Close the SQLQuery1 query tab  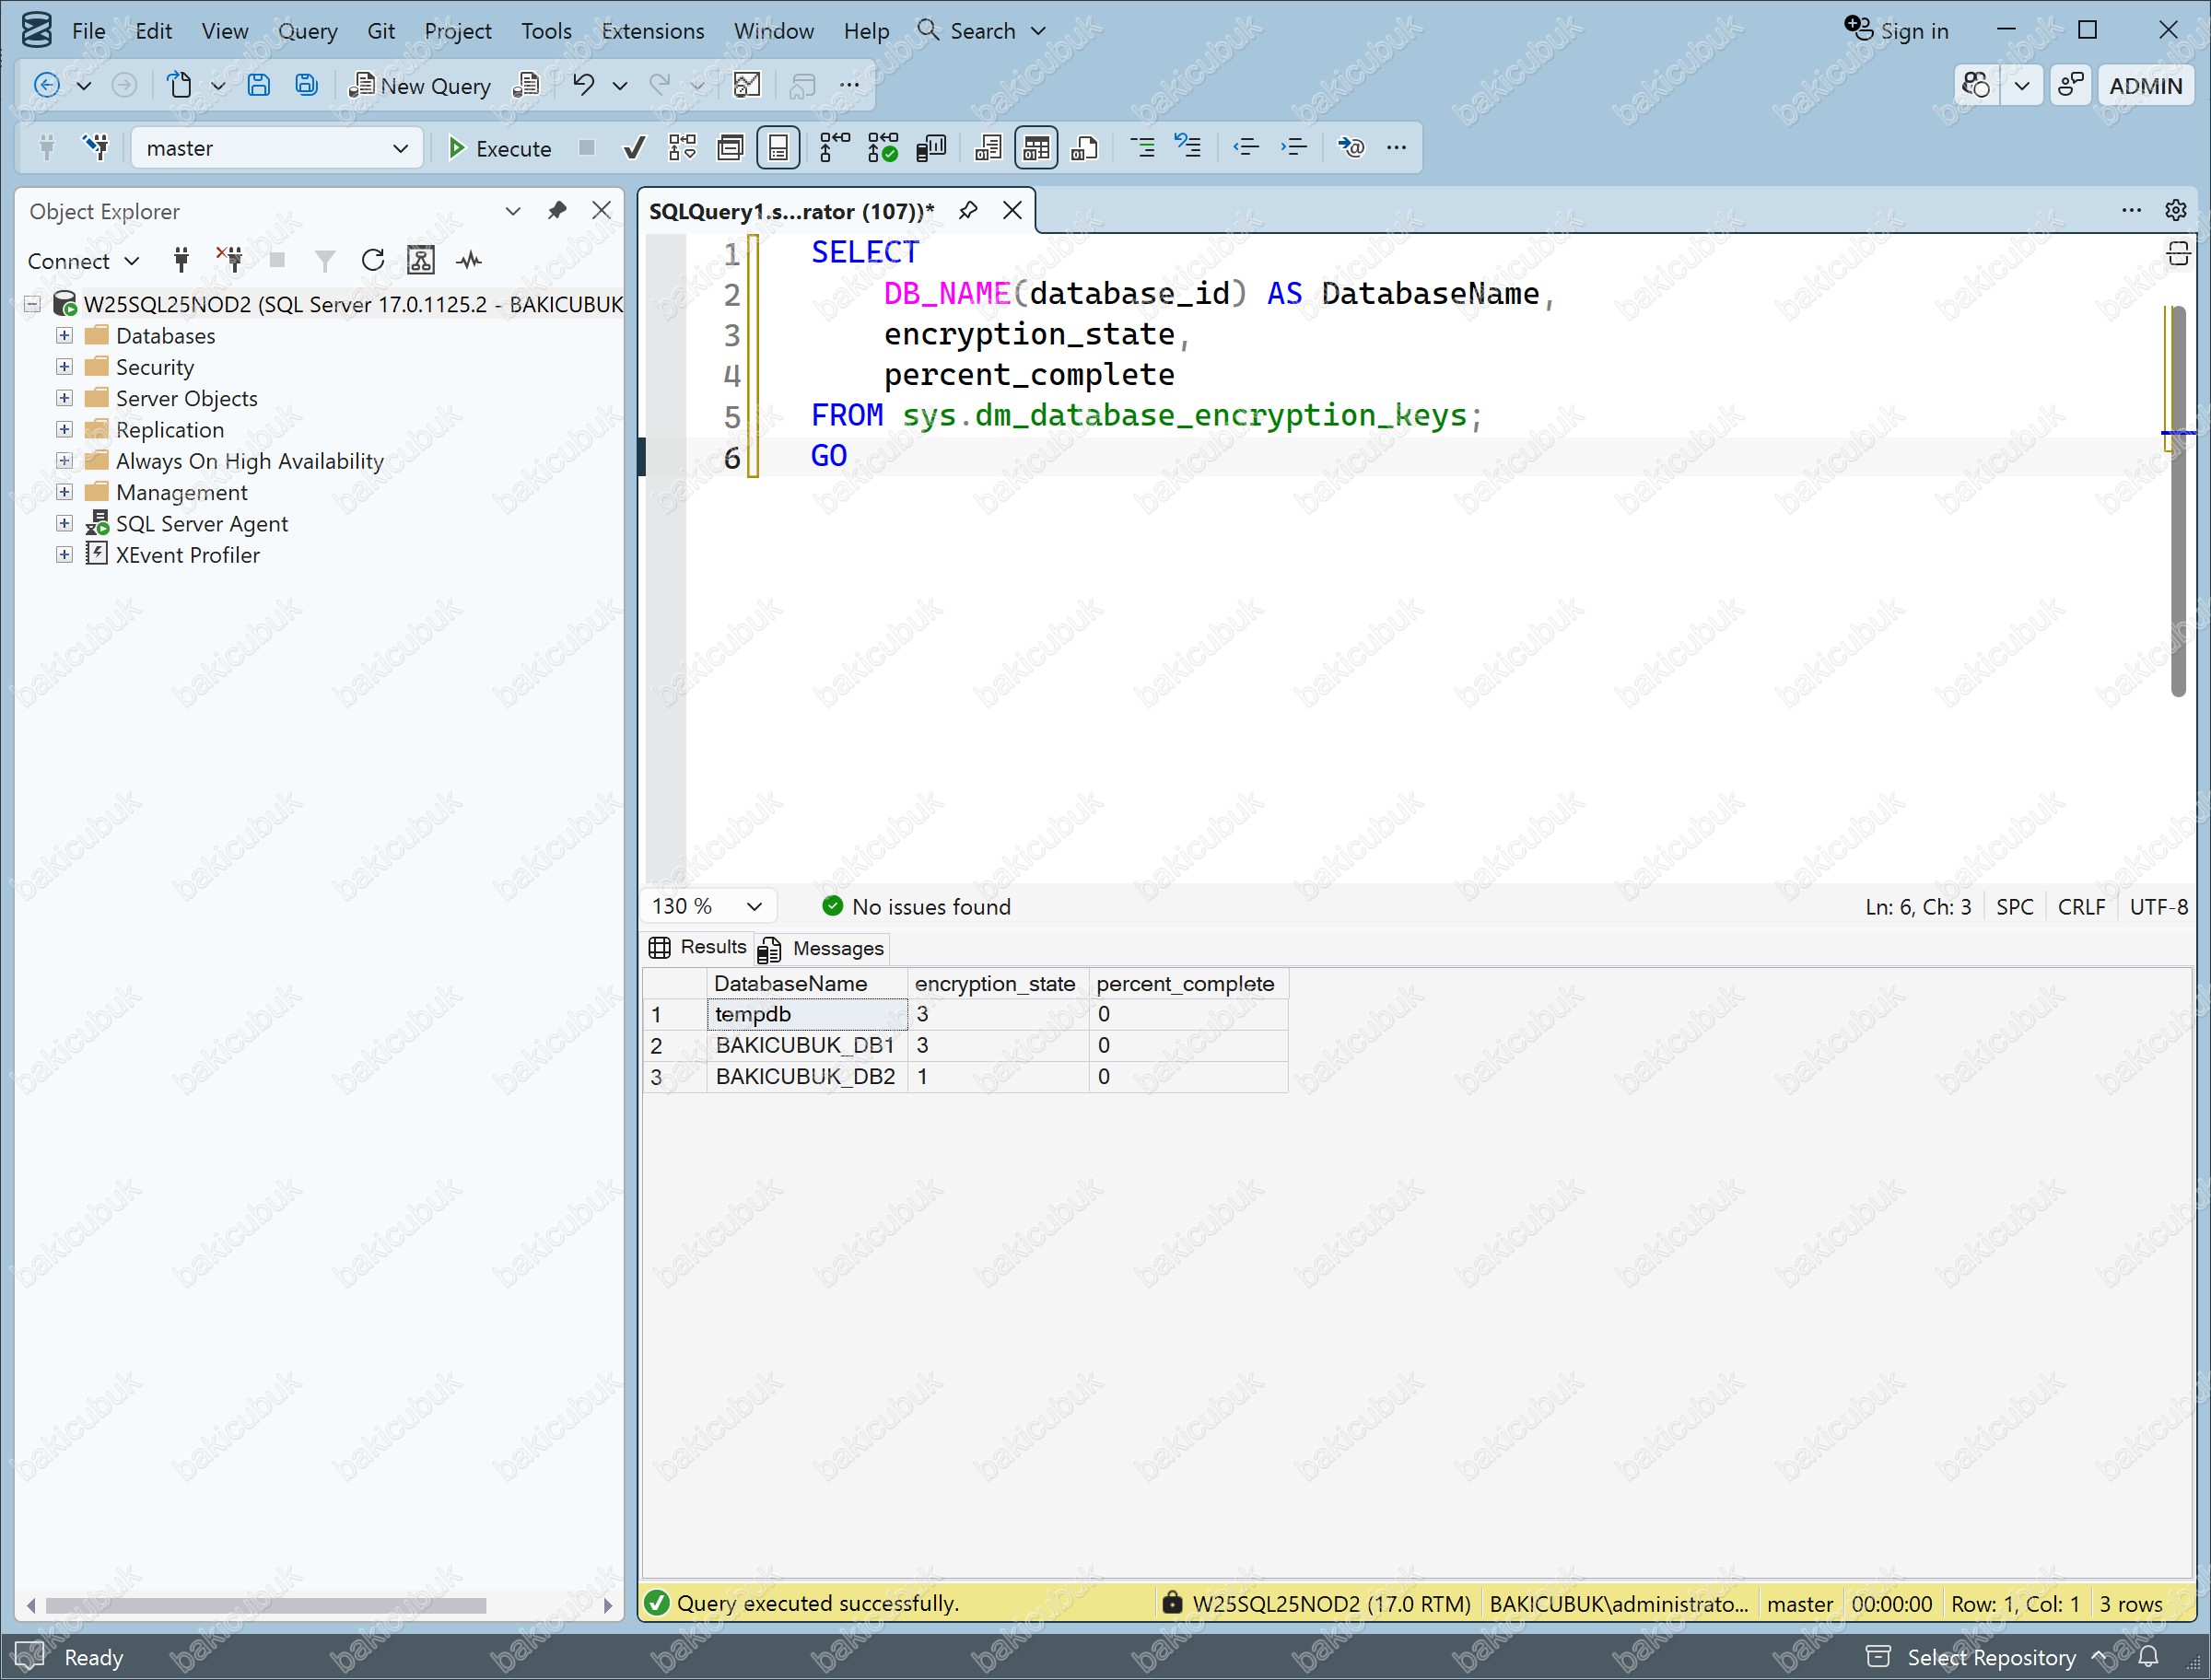(x=1012, y=210)
